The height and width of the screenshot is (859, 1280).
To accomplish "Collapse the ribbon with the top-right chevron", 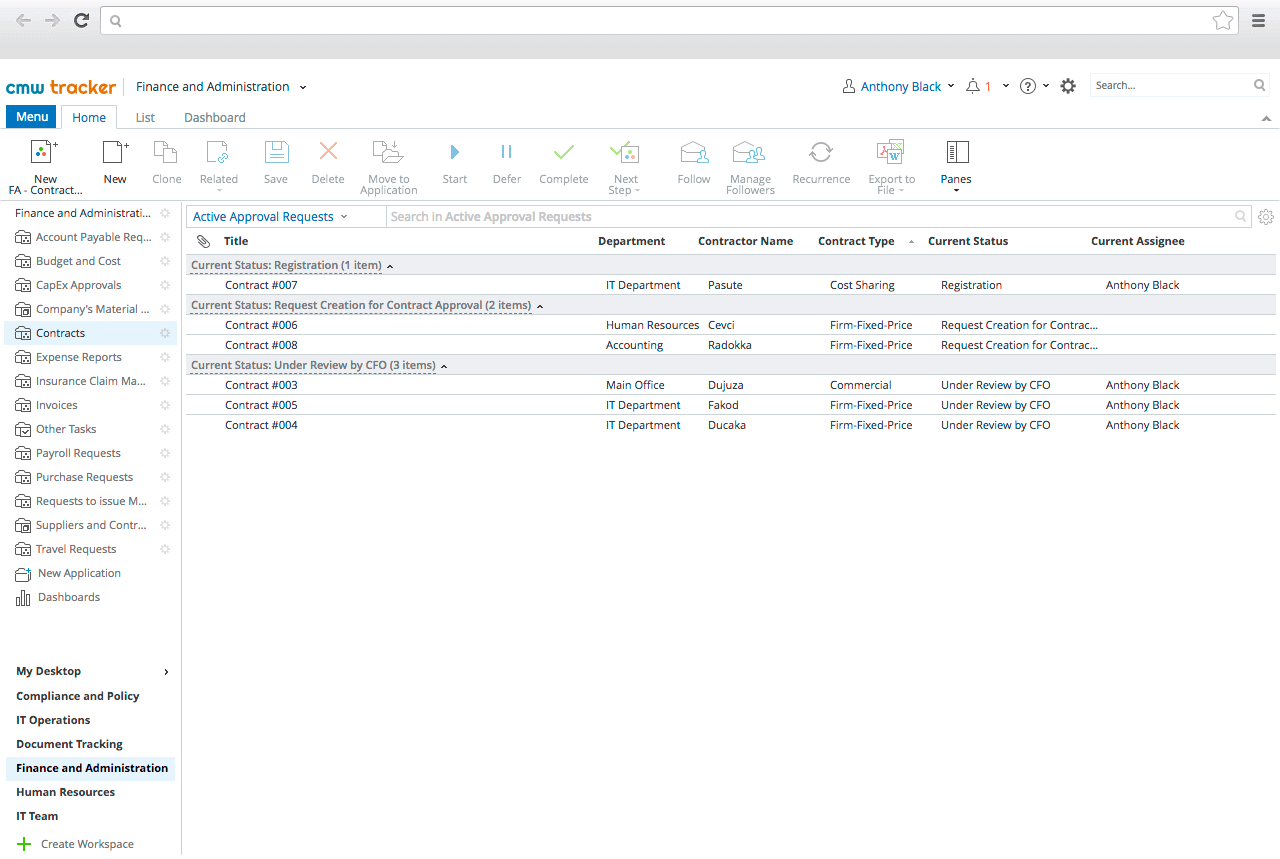I will point(1266,118).
